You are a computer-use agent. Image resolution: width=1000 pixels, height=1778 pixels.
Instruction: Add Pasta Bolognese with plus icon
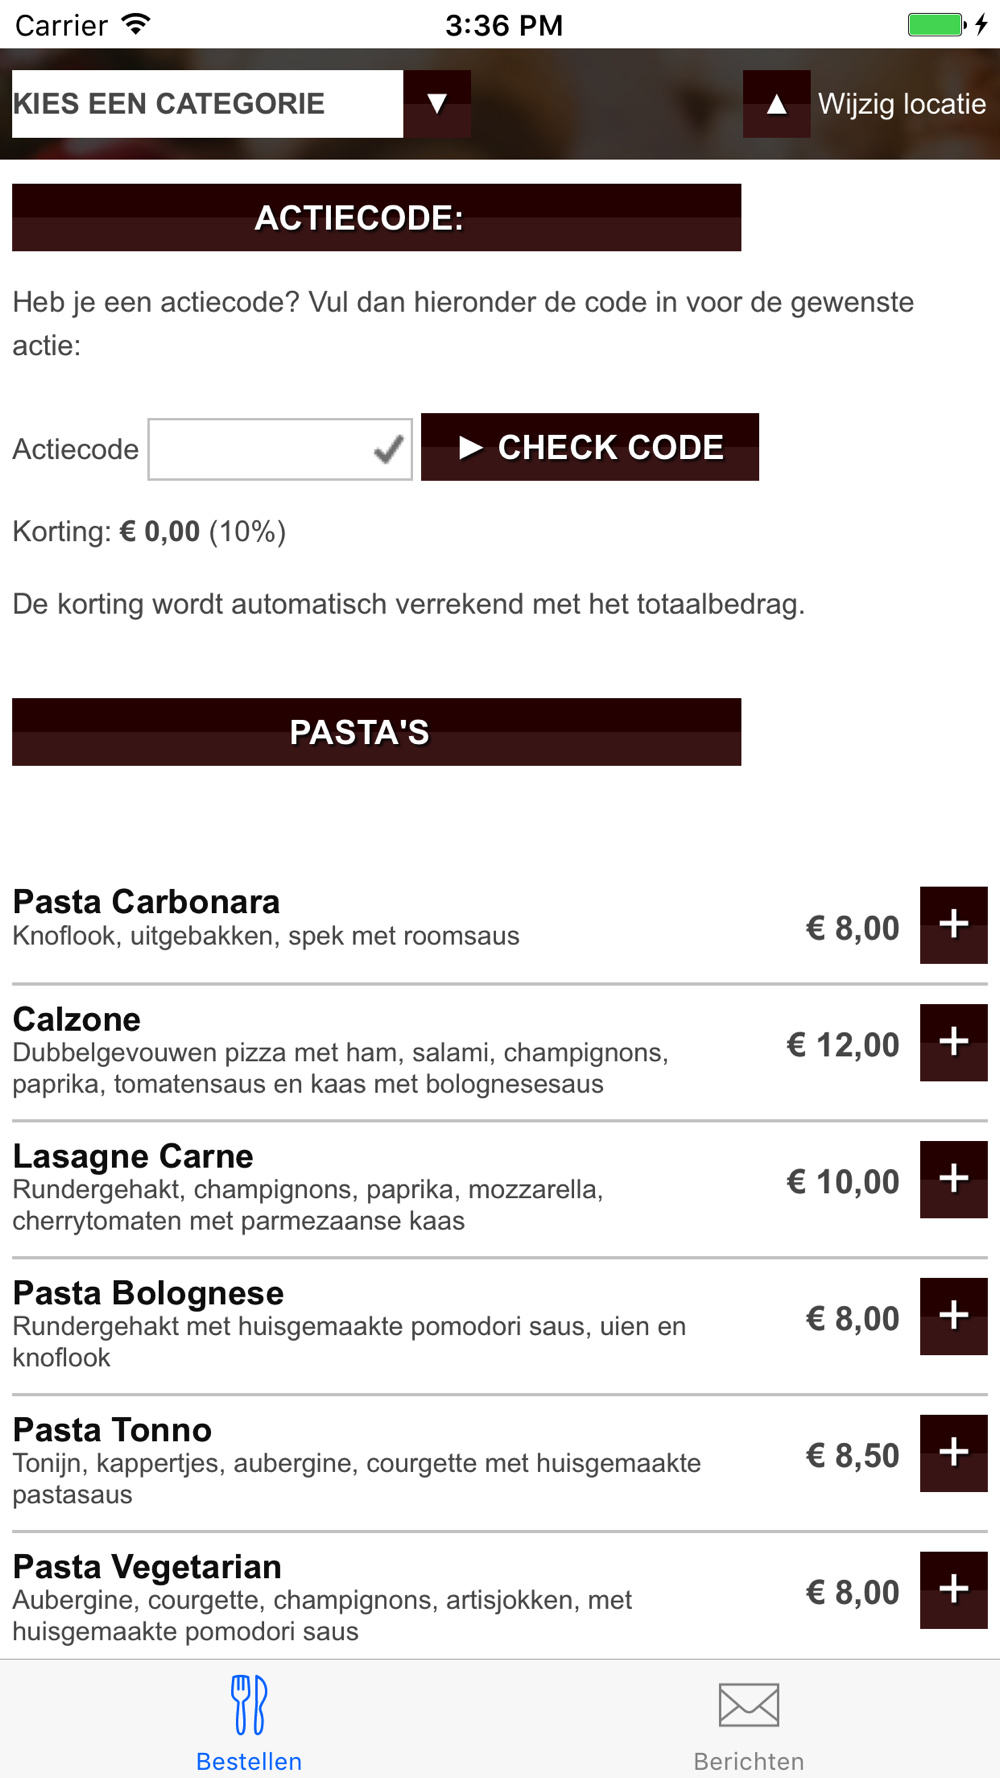[953, 1316]
